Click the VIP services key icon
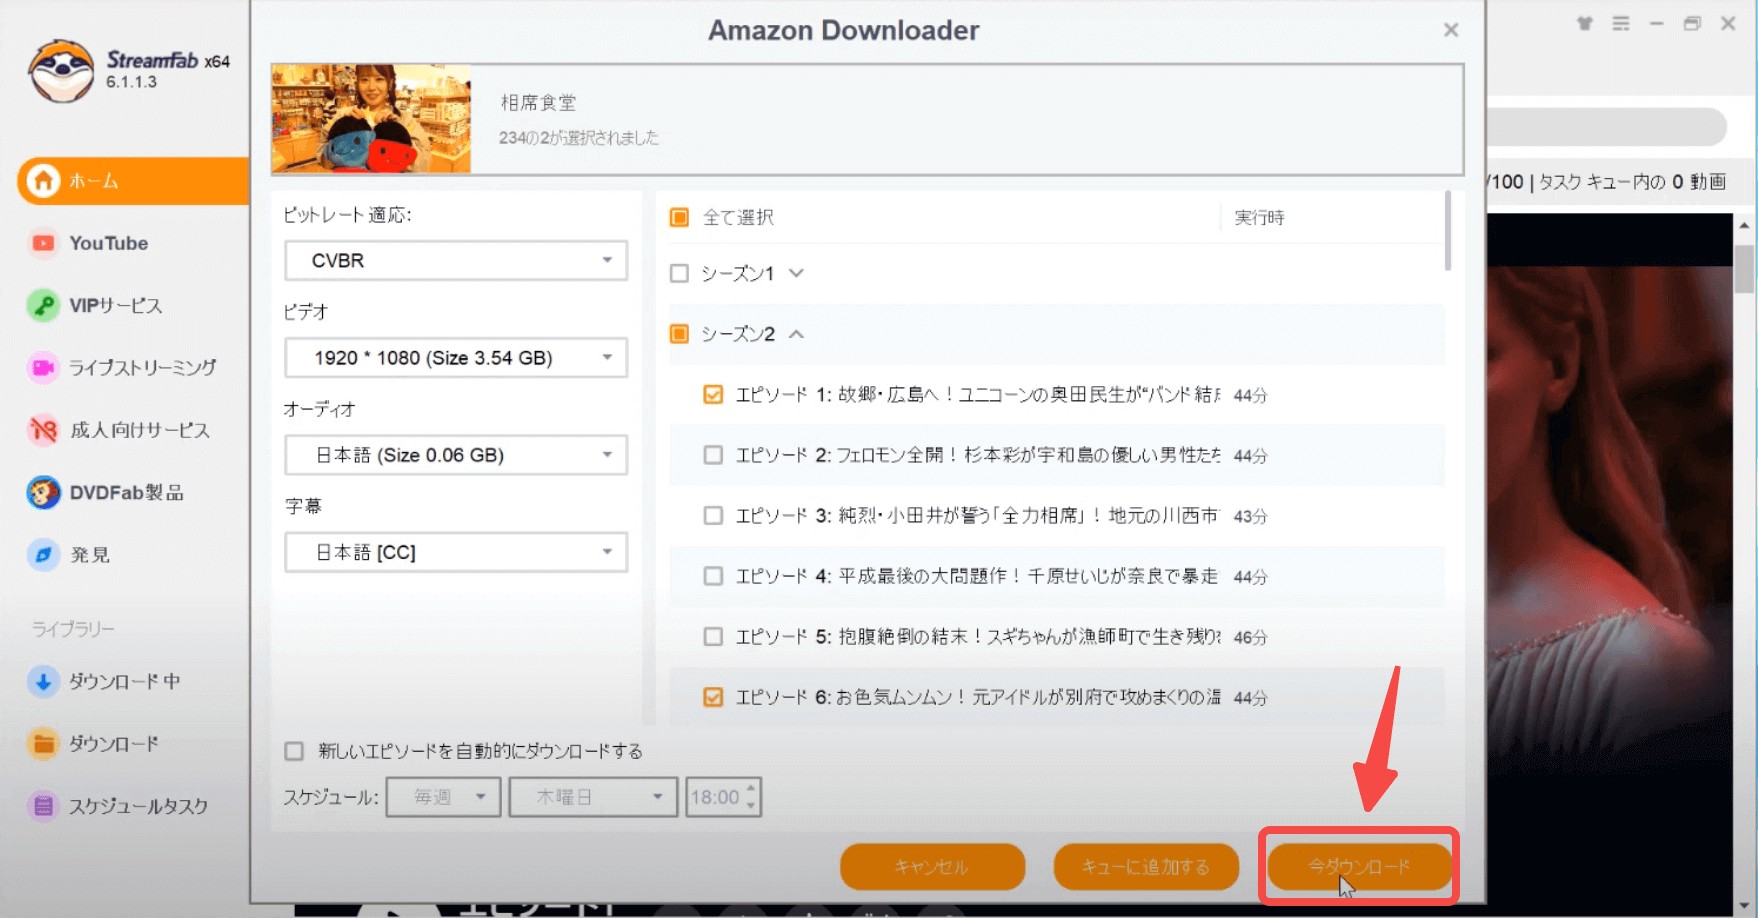Image resolution: width=1758 pixels, height=918 pixels. [x=42, y=305]
